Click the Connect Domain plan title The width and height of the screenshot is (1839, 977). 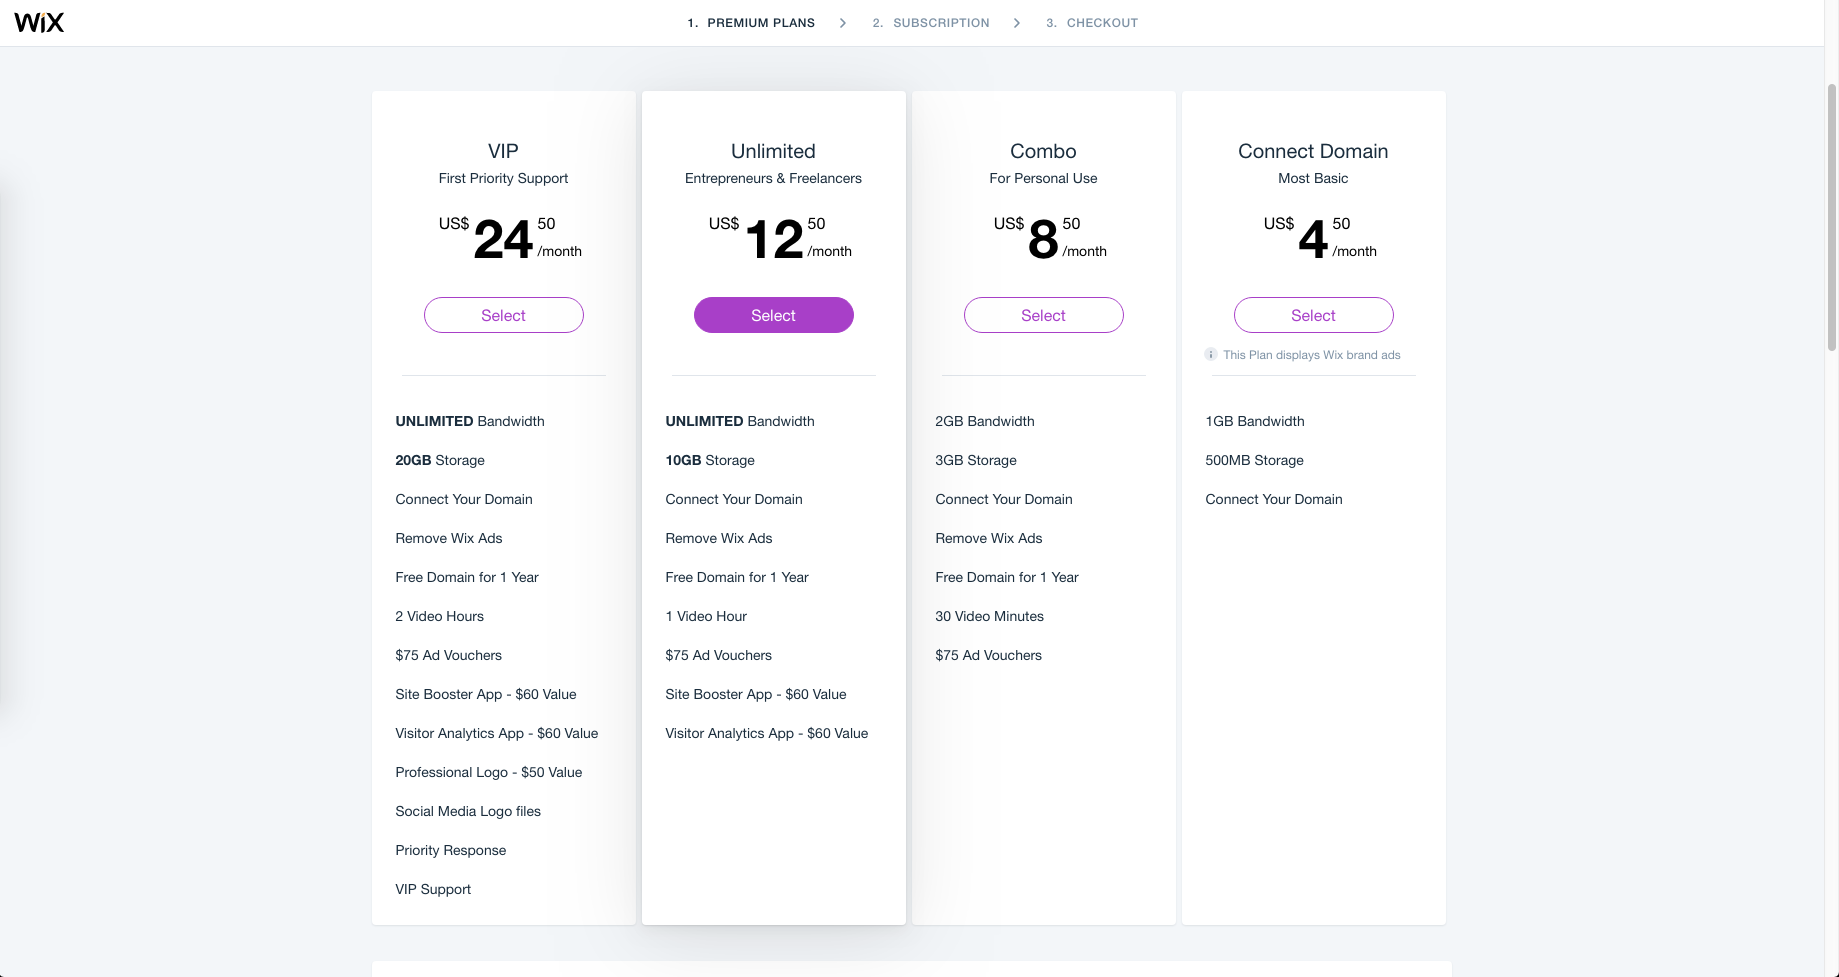coord(1313,151)
